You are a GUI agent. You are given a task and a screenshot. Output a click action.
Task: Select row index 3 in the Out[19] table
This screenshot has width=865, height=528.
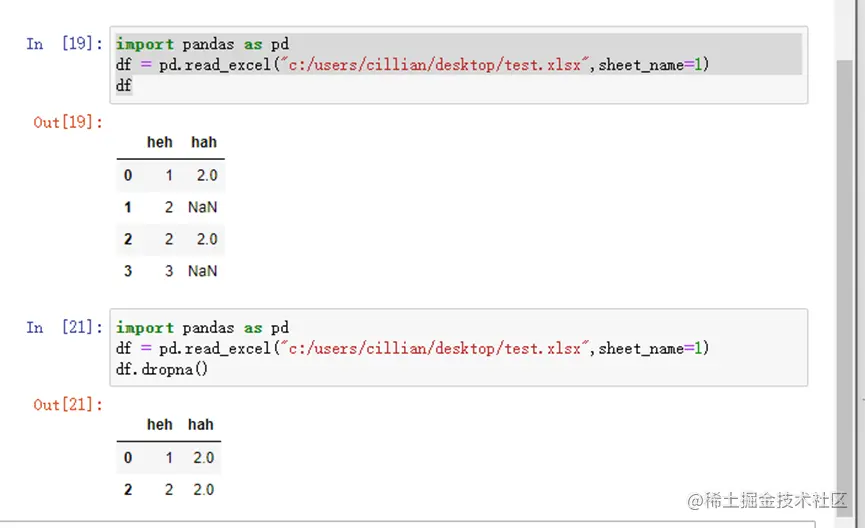pos(128,271)
